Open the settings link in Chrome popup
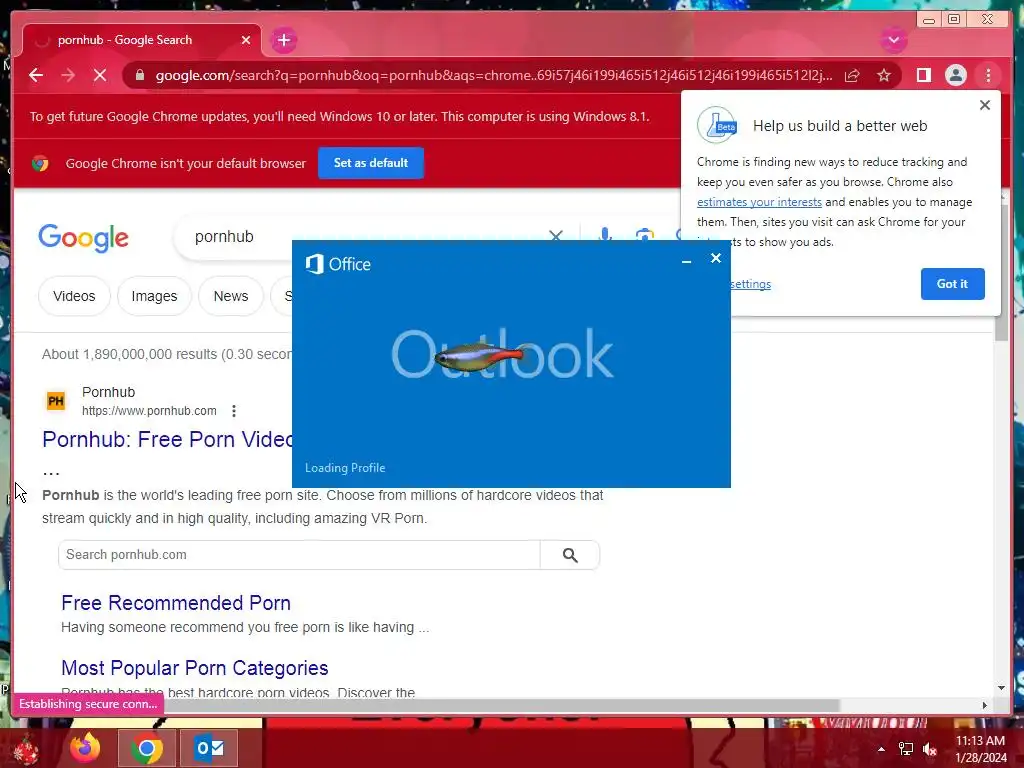1024x768 pixels. click(750, 284)
